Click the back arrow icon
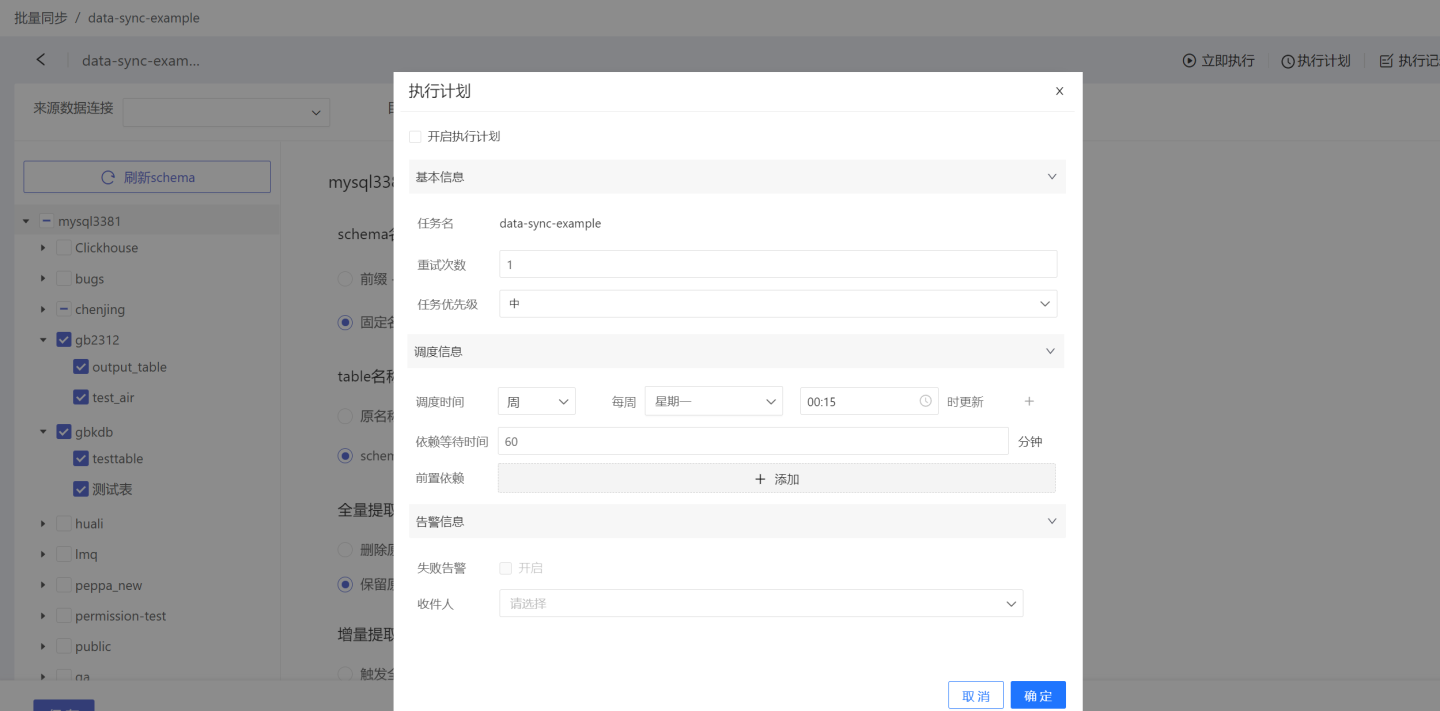The image size is (1440, 711). click(x=41, y=60)
